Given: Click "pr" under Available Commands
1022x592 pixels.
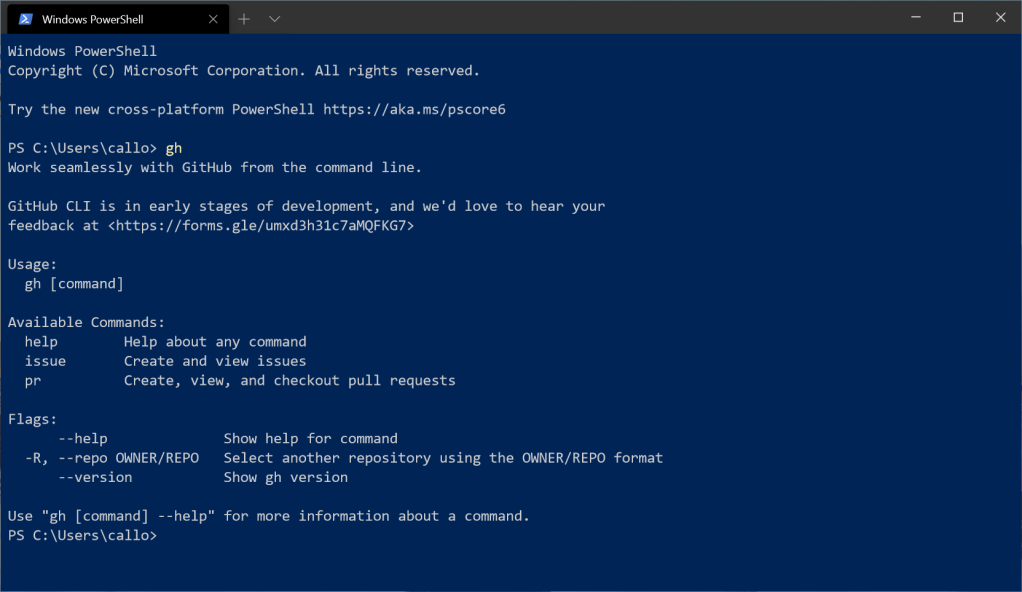Looking at the screenshot, I should coord(33,381).
